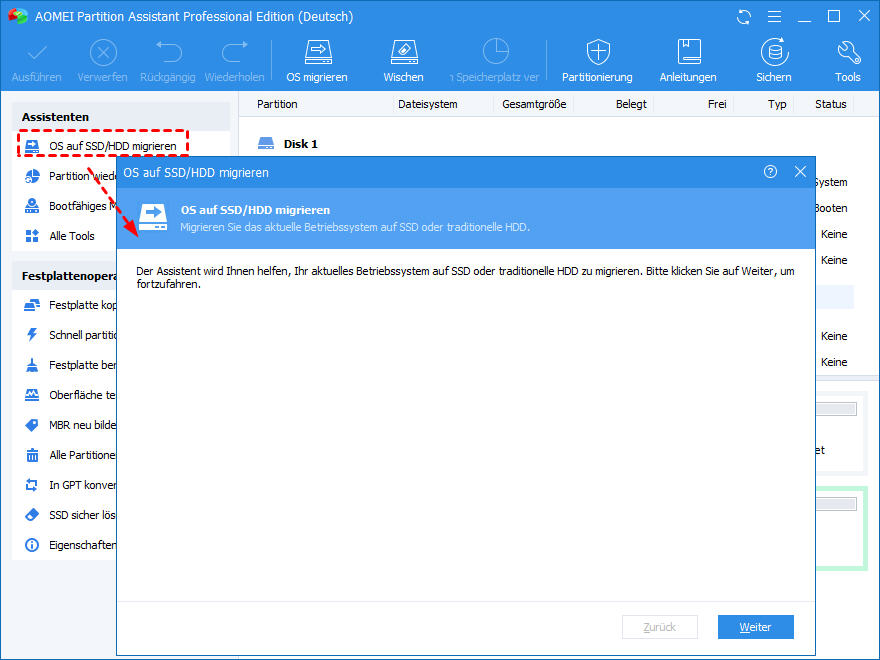Click the Status column header
Viewport: 880px width, 660px height.
(x=831, y=104)
